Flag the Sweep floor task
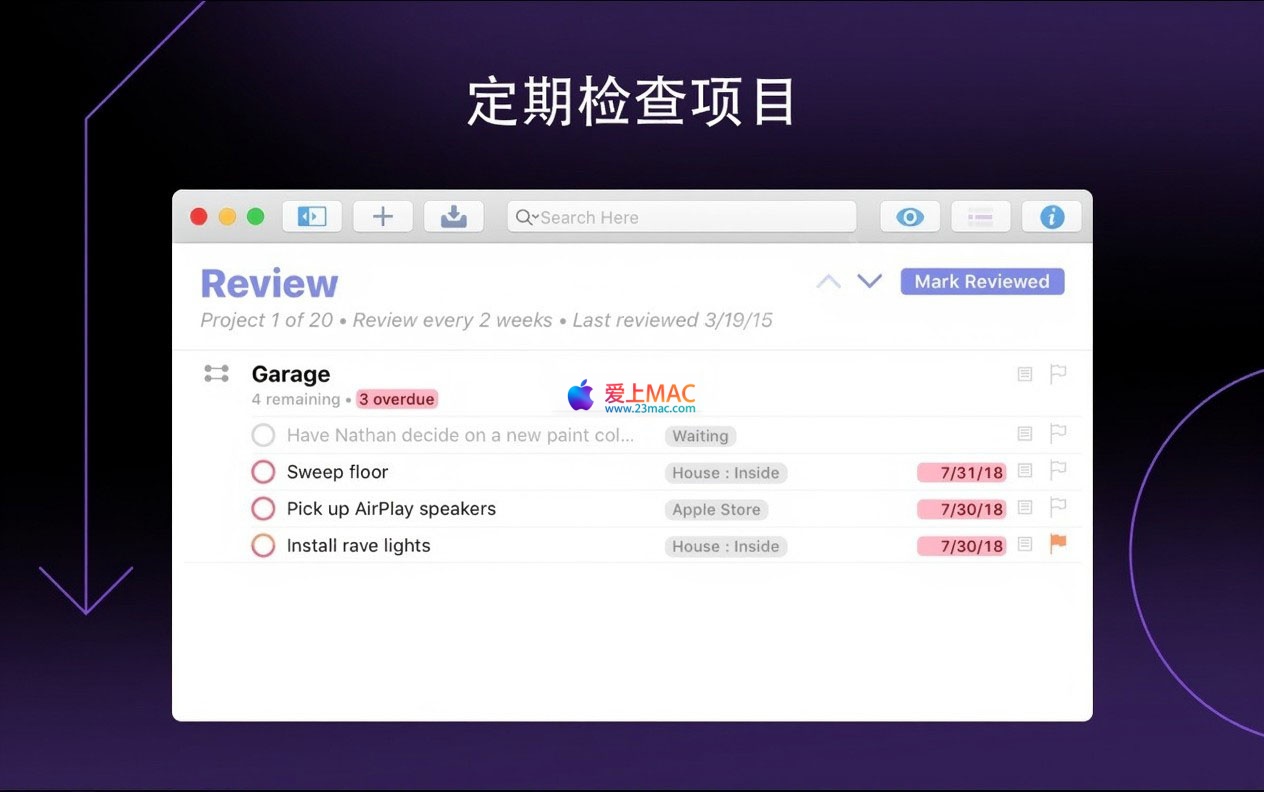Viewport: 1264px width, 792px height. (x=1057, y=470)
